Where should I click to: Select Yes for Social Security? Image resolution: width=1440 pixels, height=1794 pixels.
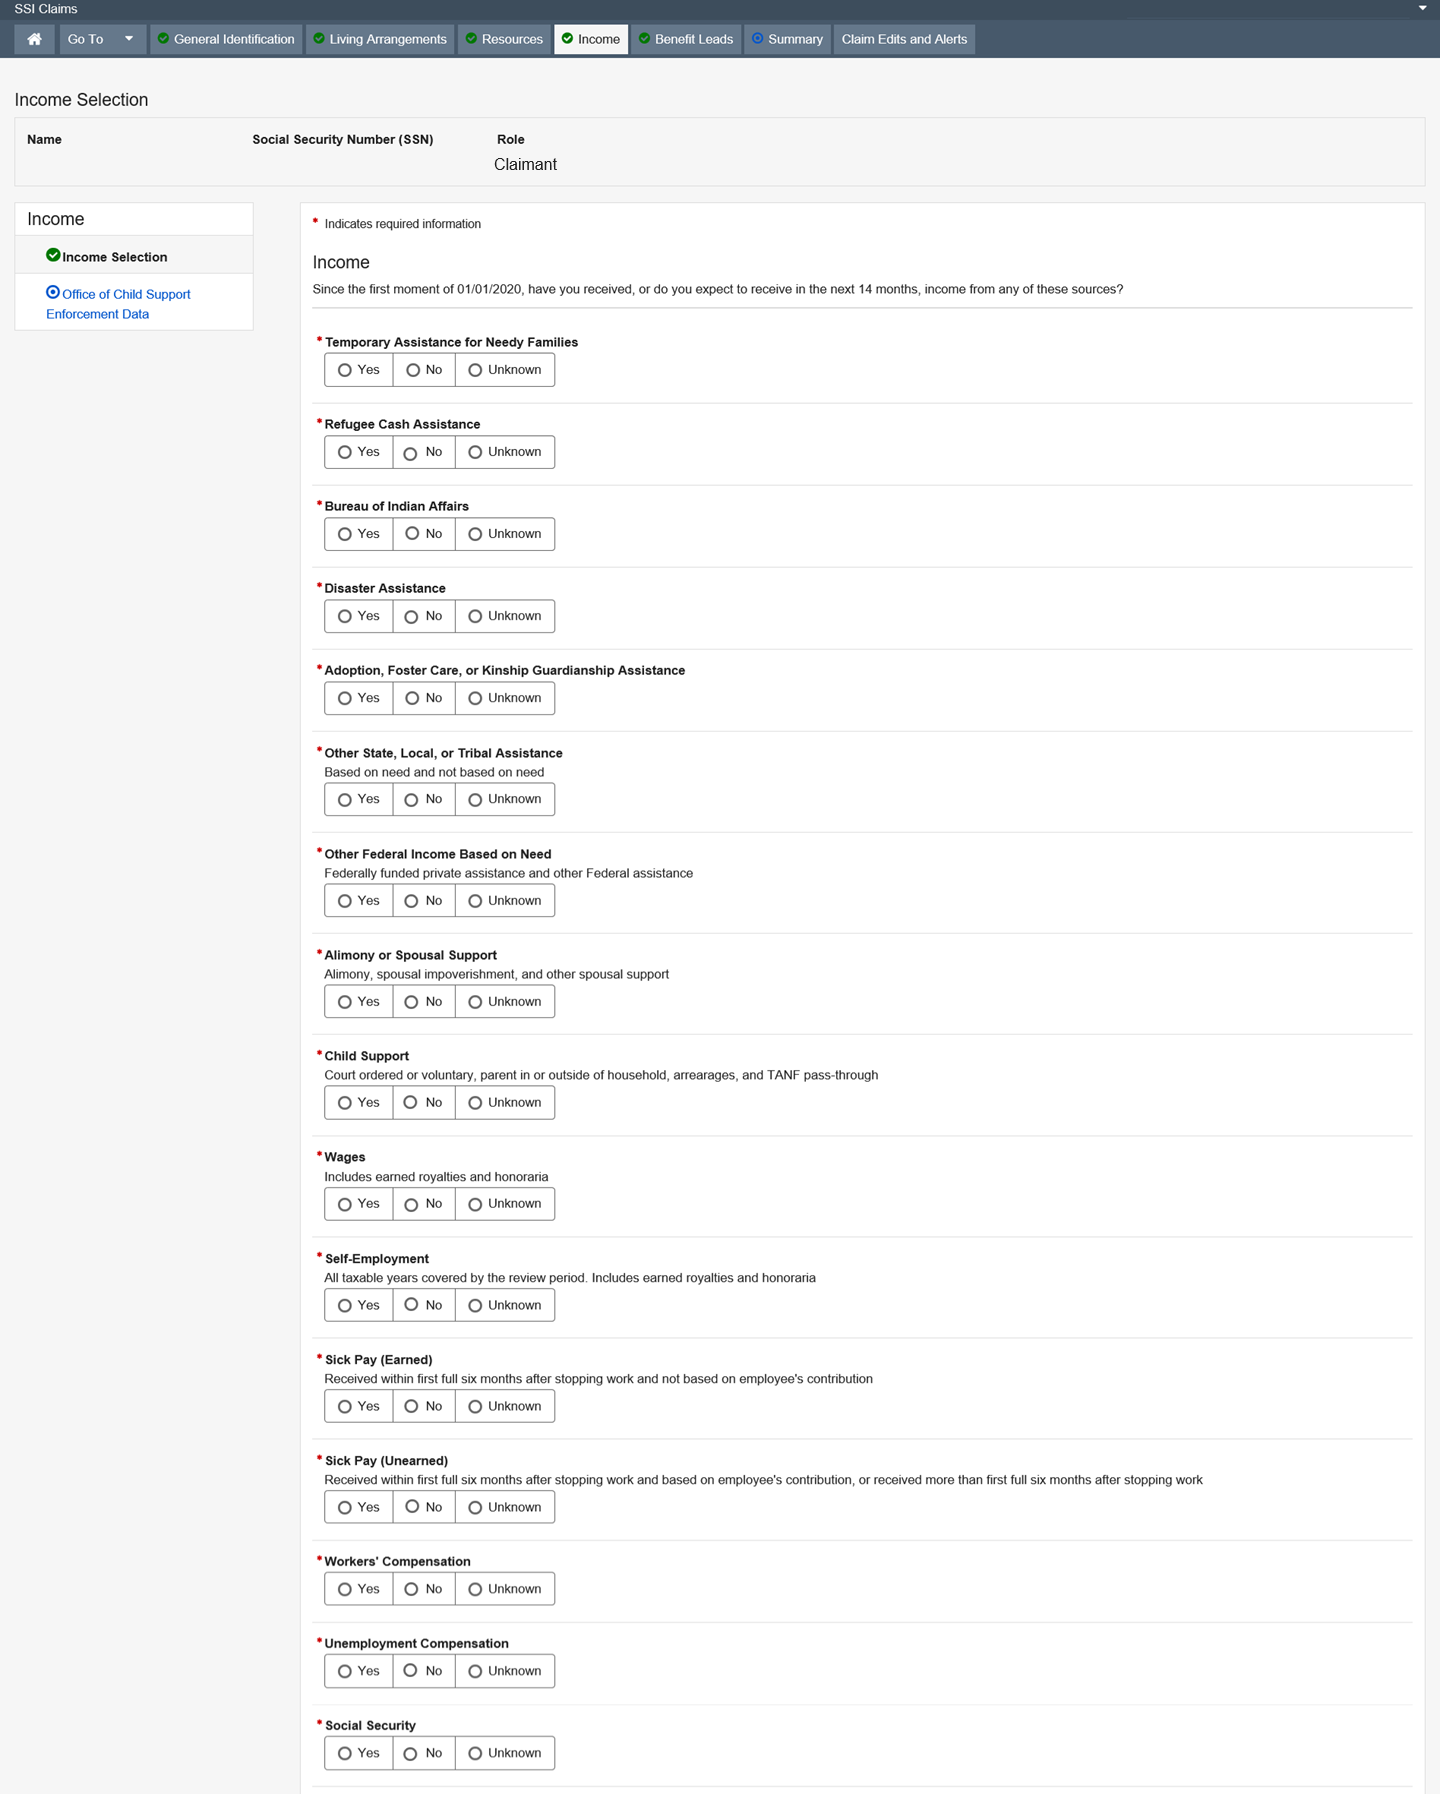click(x=345, y=1753)
